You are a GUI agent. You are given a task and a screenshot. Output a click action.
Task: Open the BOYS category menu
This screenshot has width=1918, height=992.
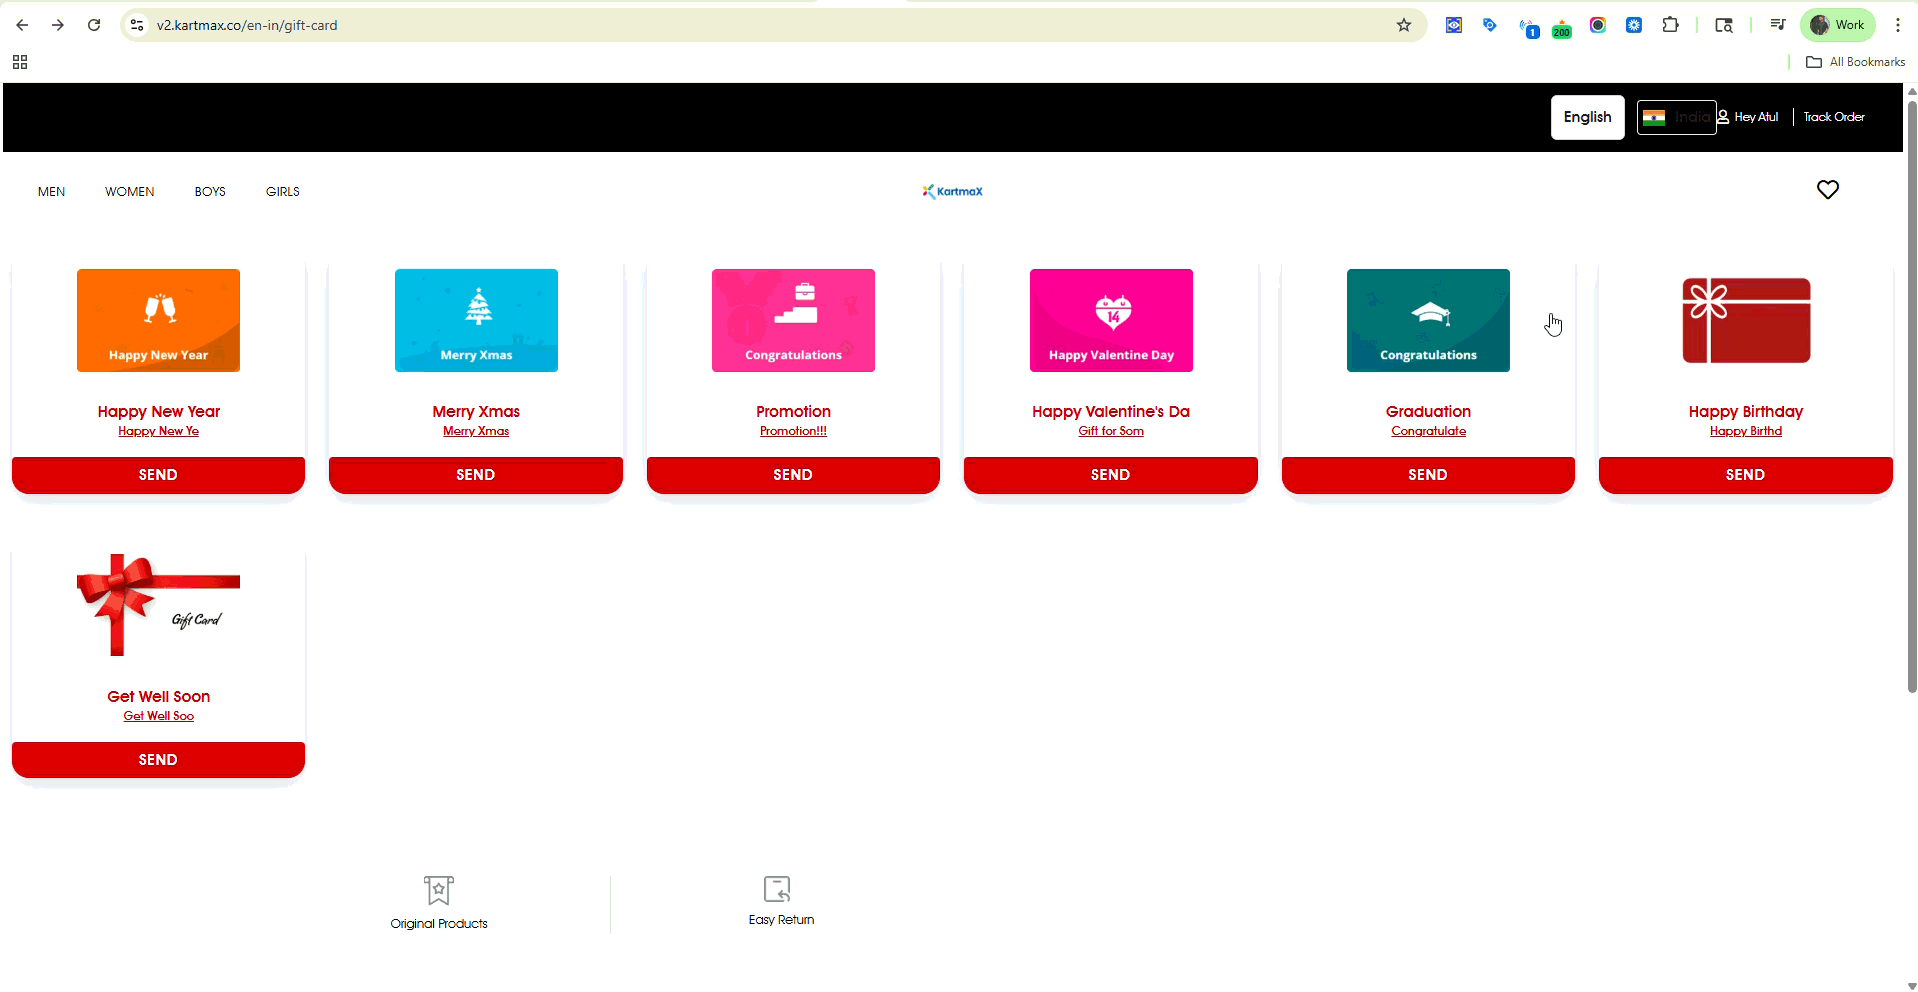tap(210, 192)
